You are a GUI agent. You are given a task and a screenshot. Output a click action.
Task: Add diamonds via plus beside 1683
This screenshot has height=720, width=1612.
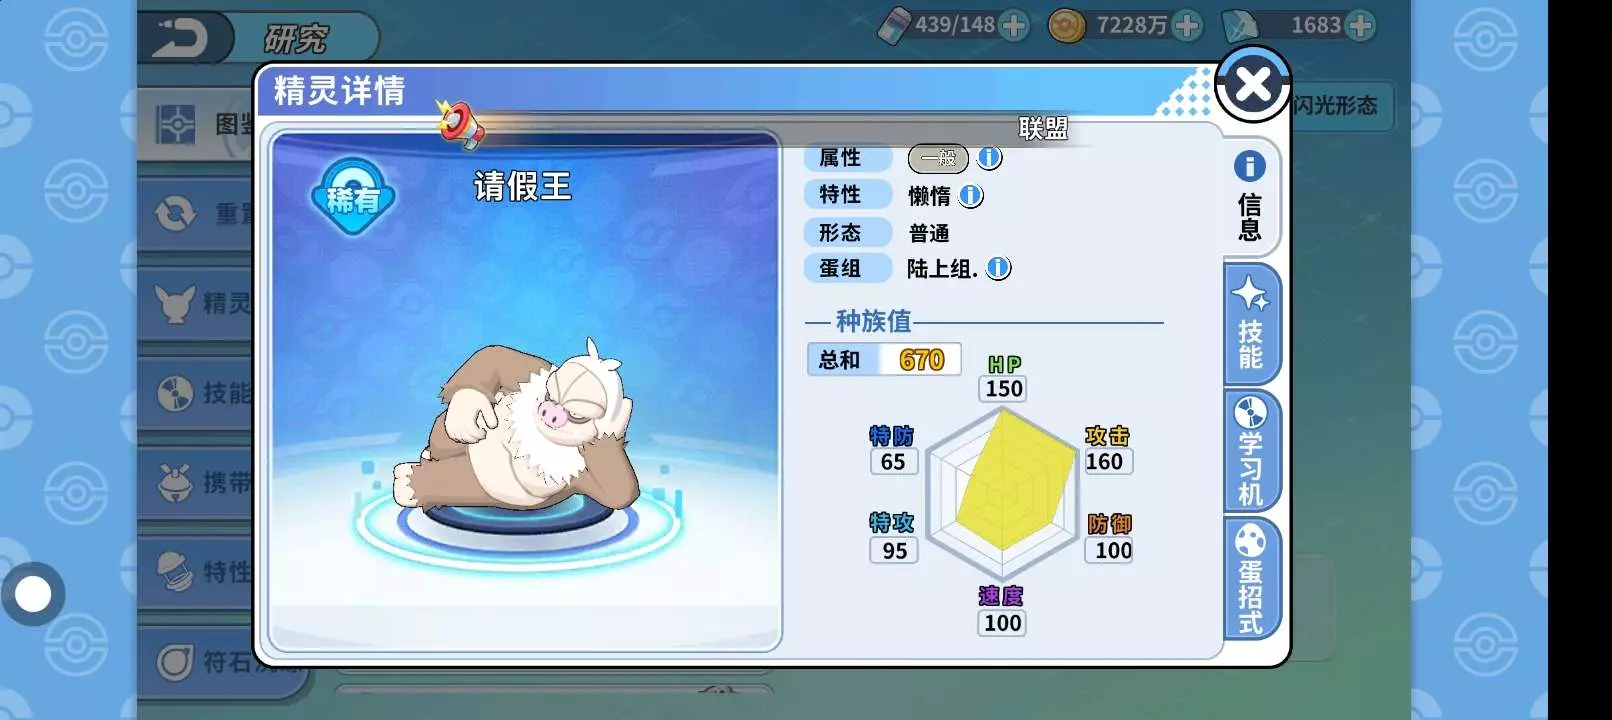point(1359,25)
